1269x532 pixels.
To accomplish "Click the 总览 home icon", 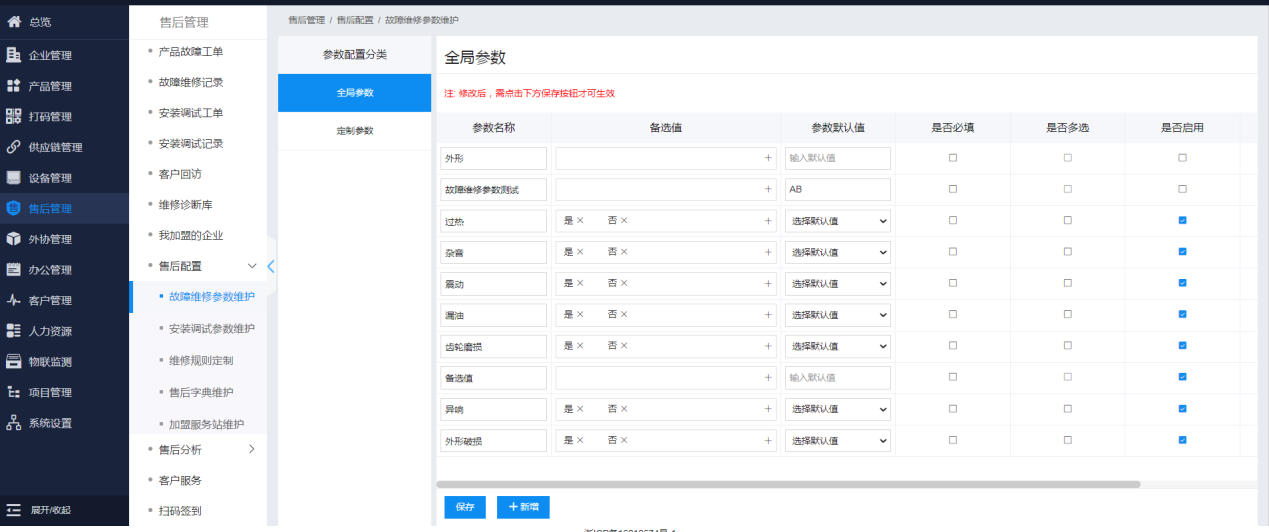I will 14,21.
